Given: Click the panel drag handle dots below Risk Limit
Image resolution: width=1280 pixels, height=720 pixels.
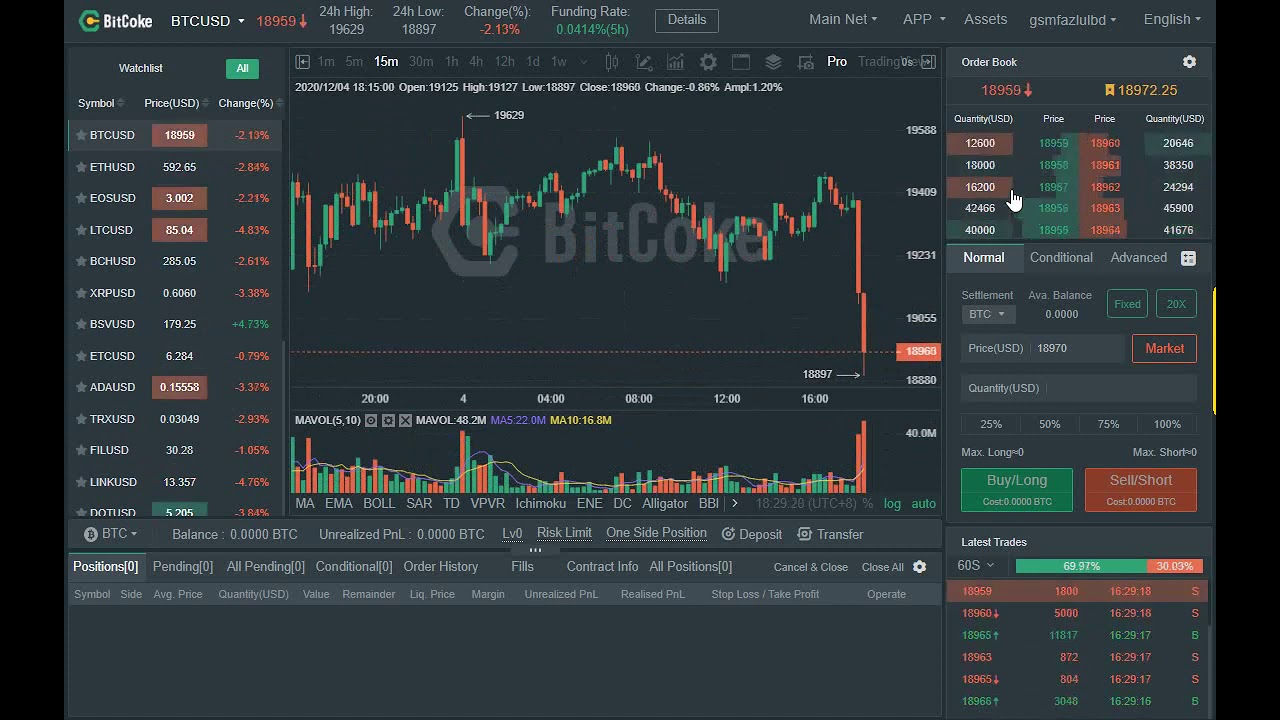Looking at the screenshot, I should (x=535, y=550).
